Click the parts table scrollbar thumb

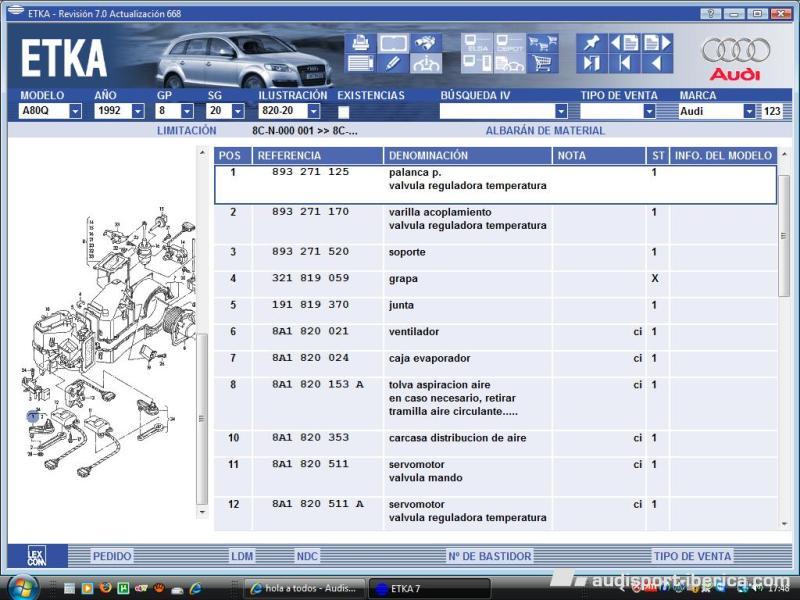coord(784,235)
